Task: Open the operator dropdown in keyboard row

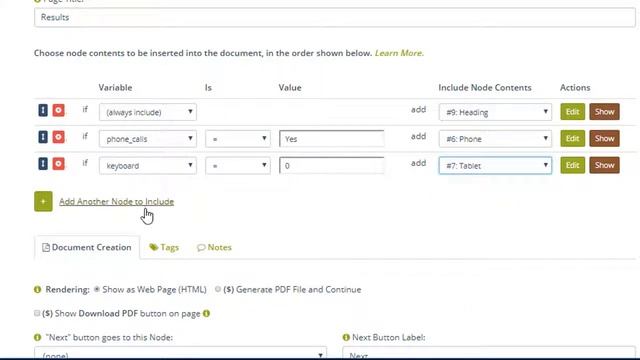Action: (x=238, y=165)
